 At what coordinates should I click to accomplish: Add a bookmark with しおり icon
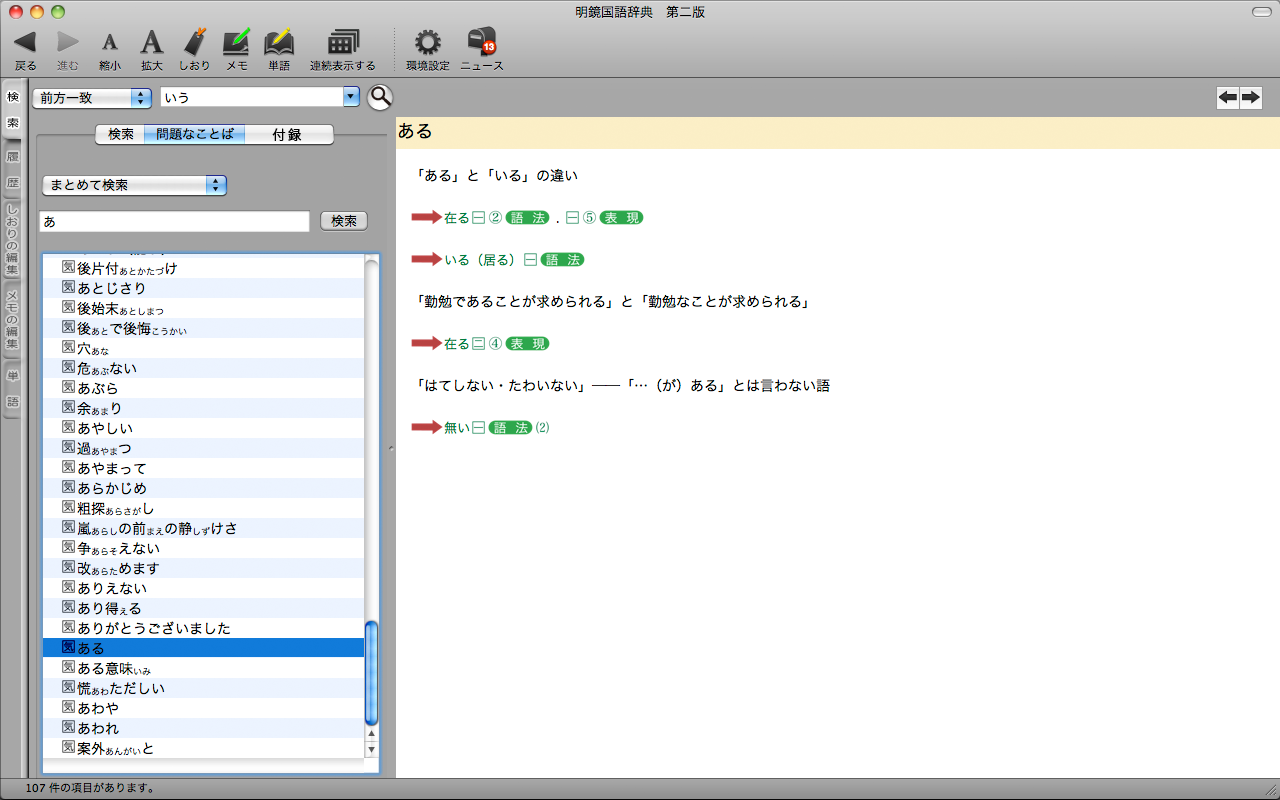[195, 42]
